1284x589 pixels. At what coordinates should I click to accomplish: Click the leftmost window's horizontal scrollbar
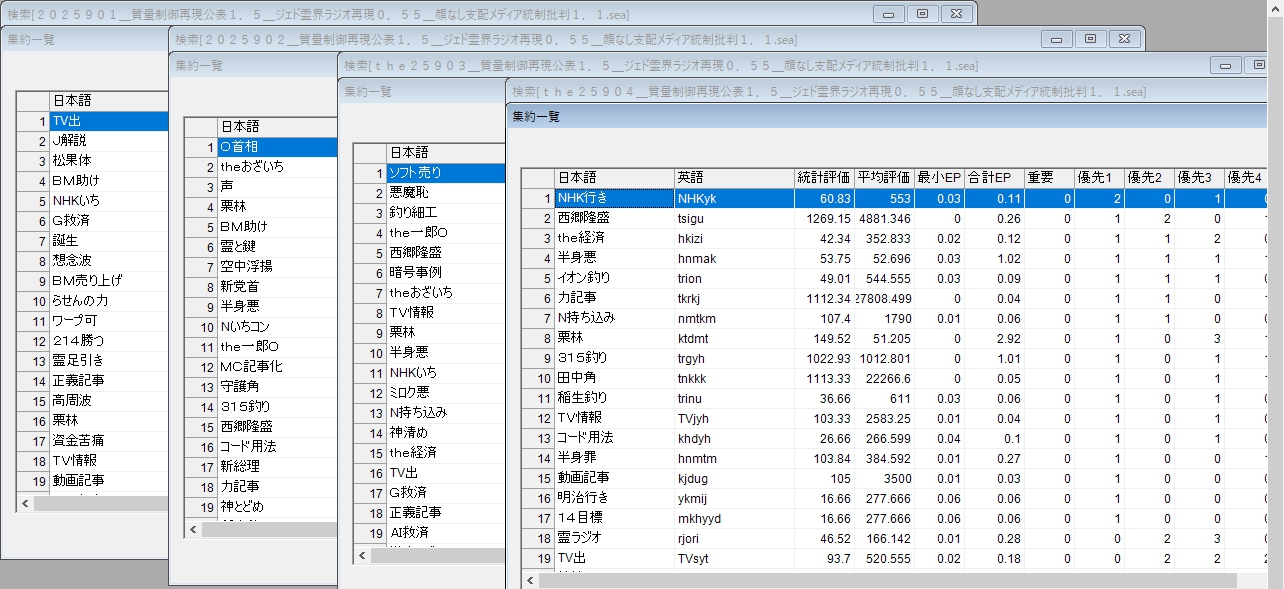100,503
